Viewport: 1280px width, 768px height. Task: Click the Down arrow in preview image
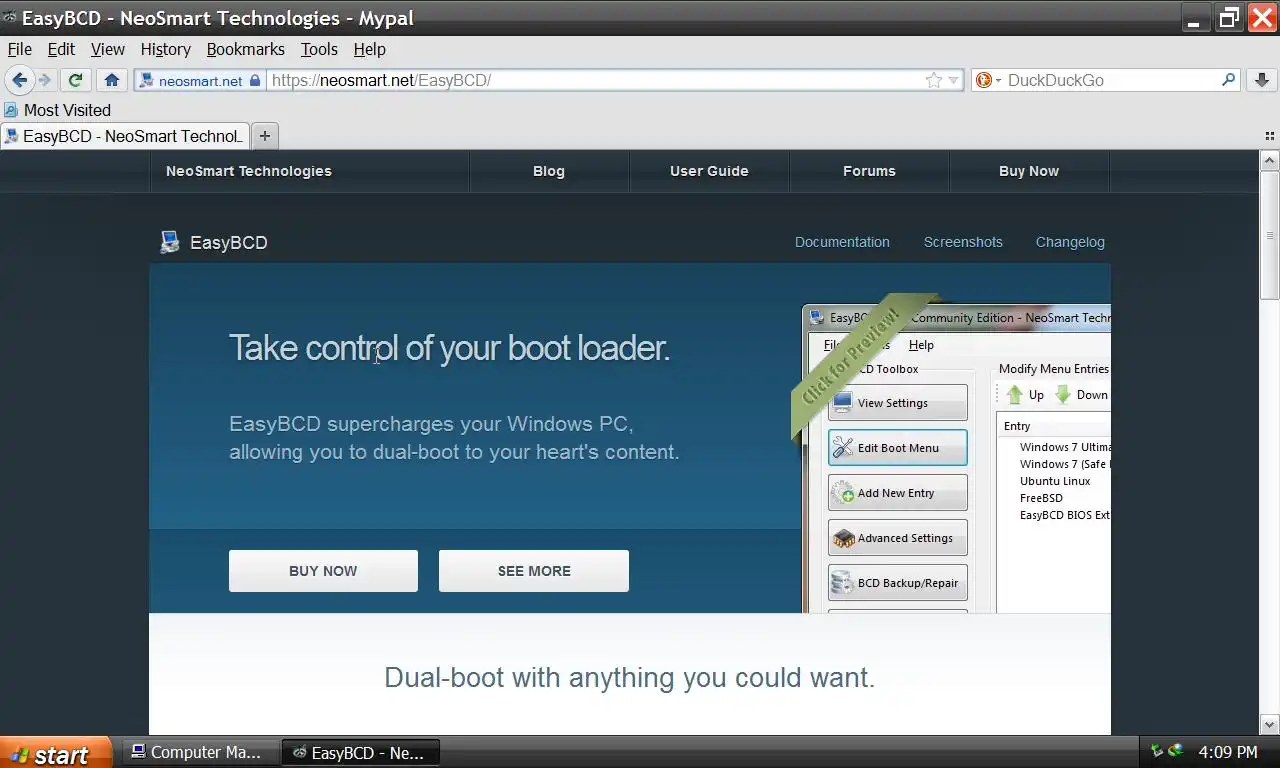point(1081,395)
